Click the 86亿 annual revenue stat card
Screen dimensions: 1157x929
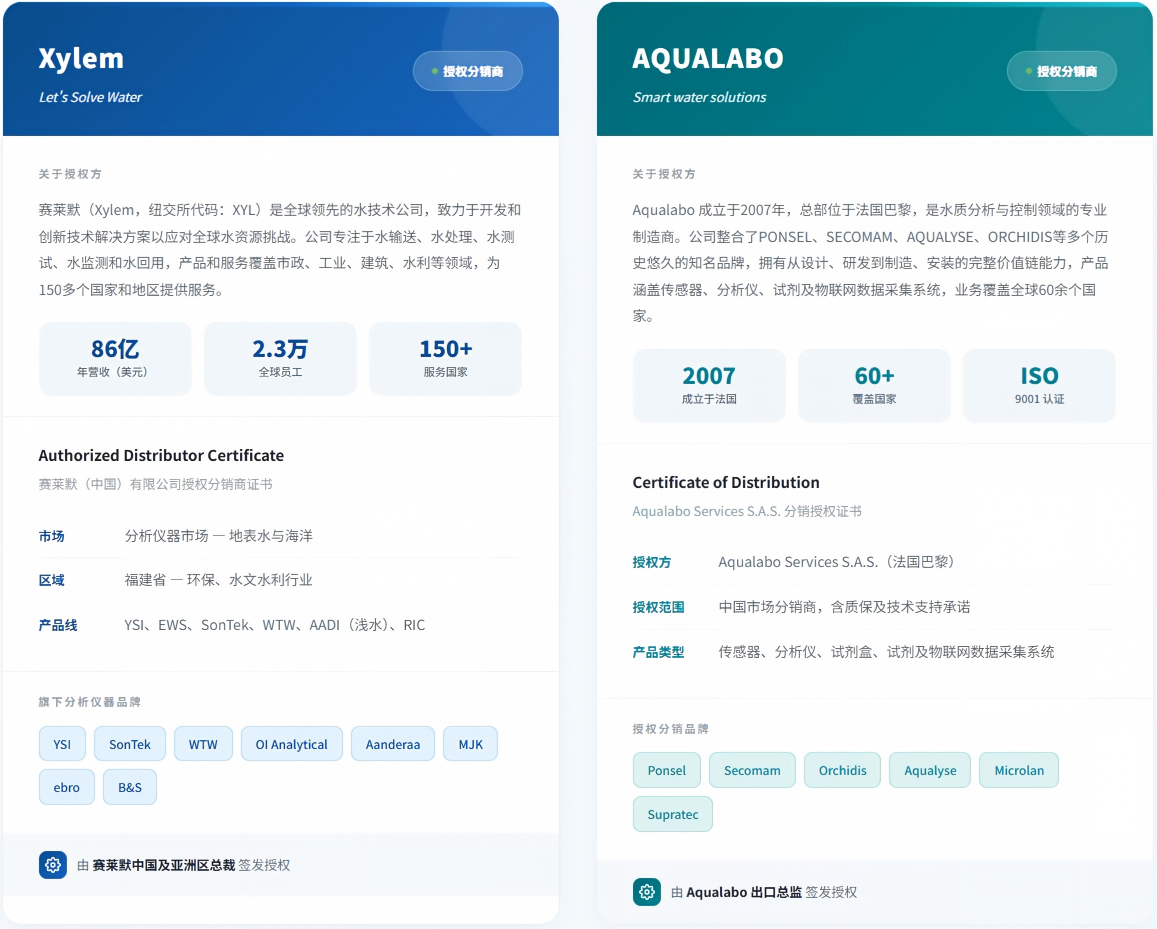tap(115, 358)
